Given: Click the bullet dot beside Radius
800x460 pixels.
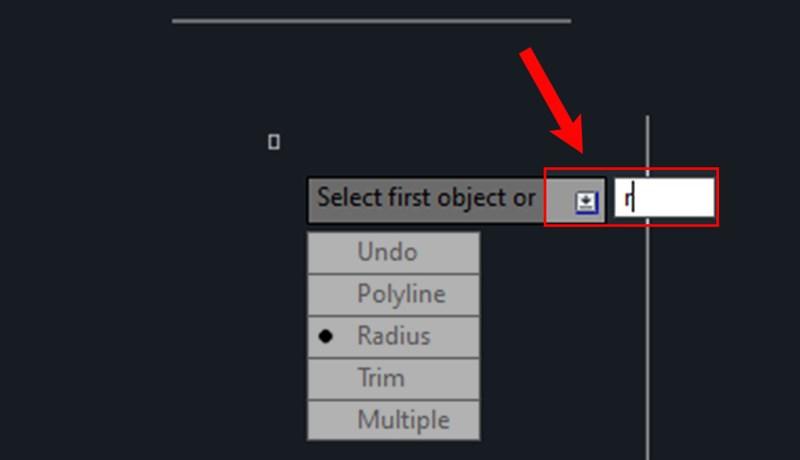Looking at the screenshot, I should [325, 337].
